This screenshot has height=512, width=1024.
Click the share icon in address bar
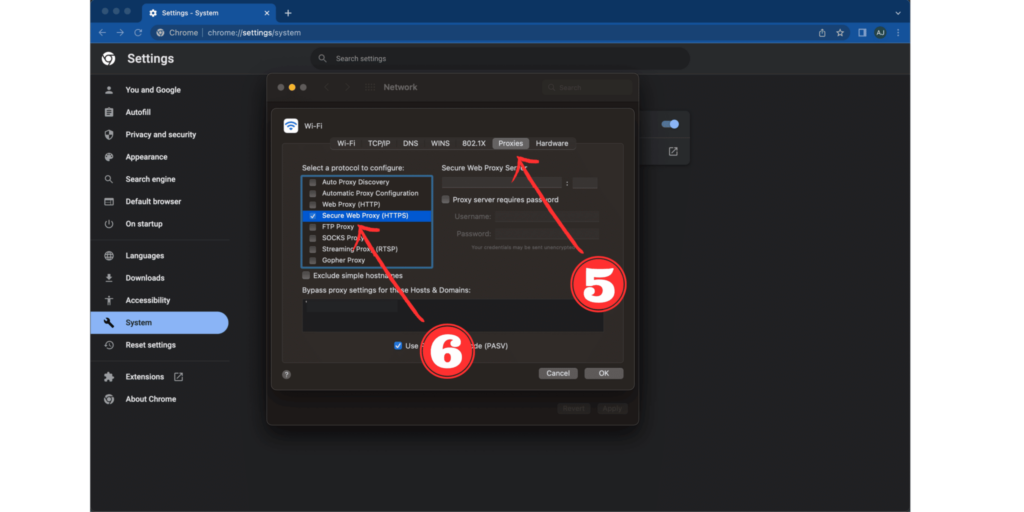(822, 33)
